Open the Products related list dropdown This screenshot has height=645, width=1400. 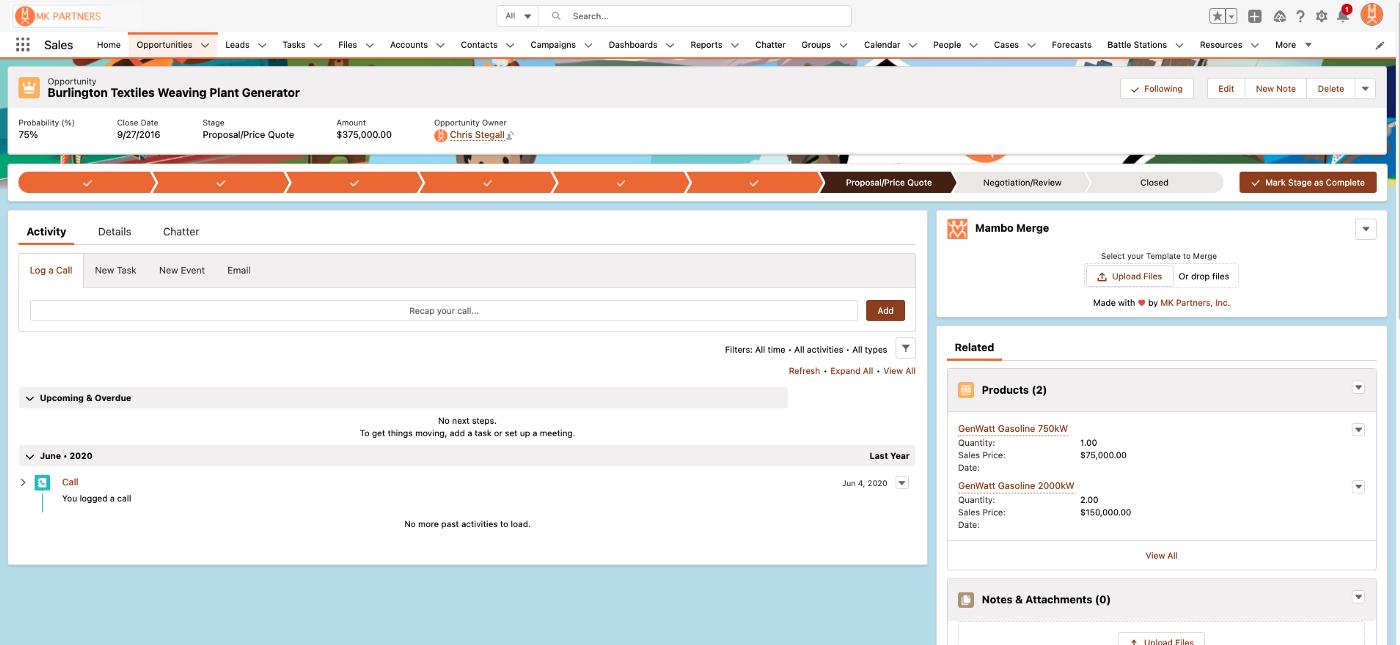1358,388
